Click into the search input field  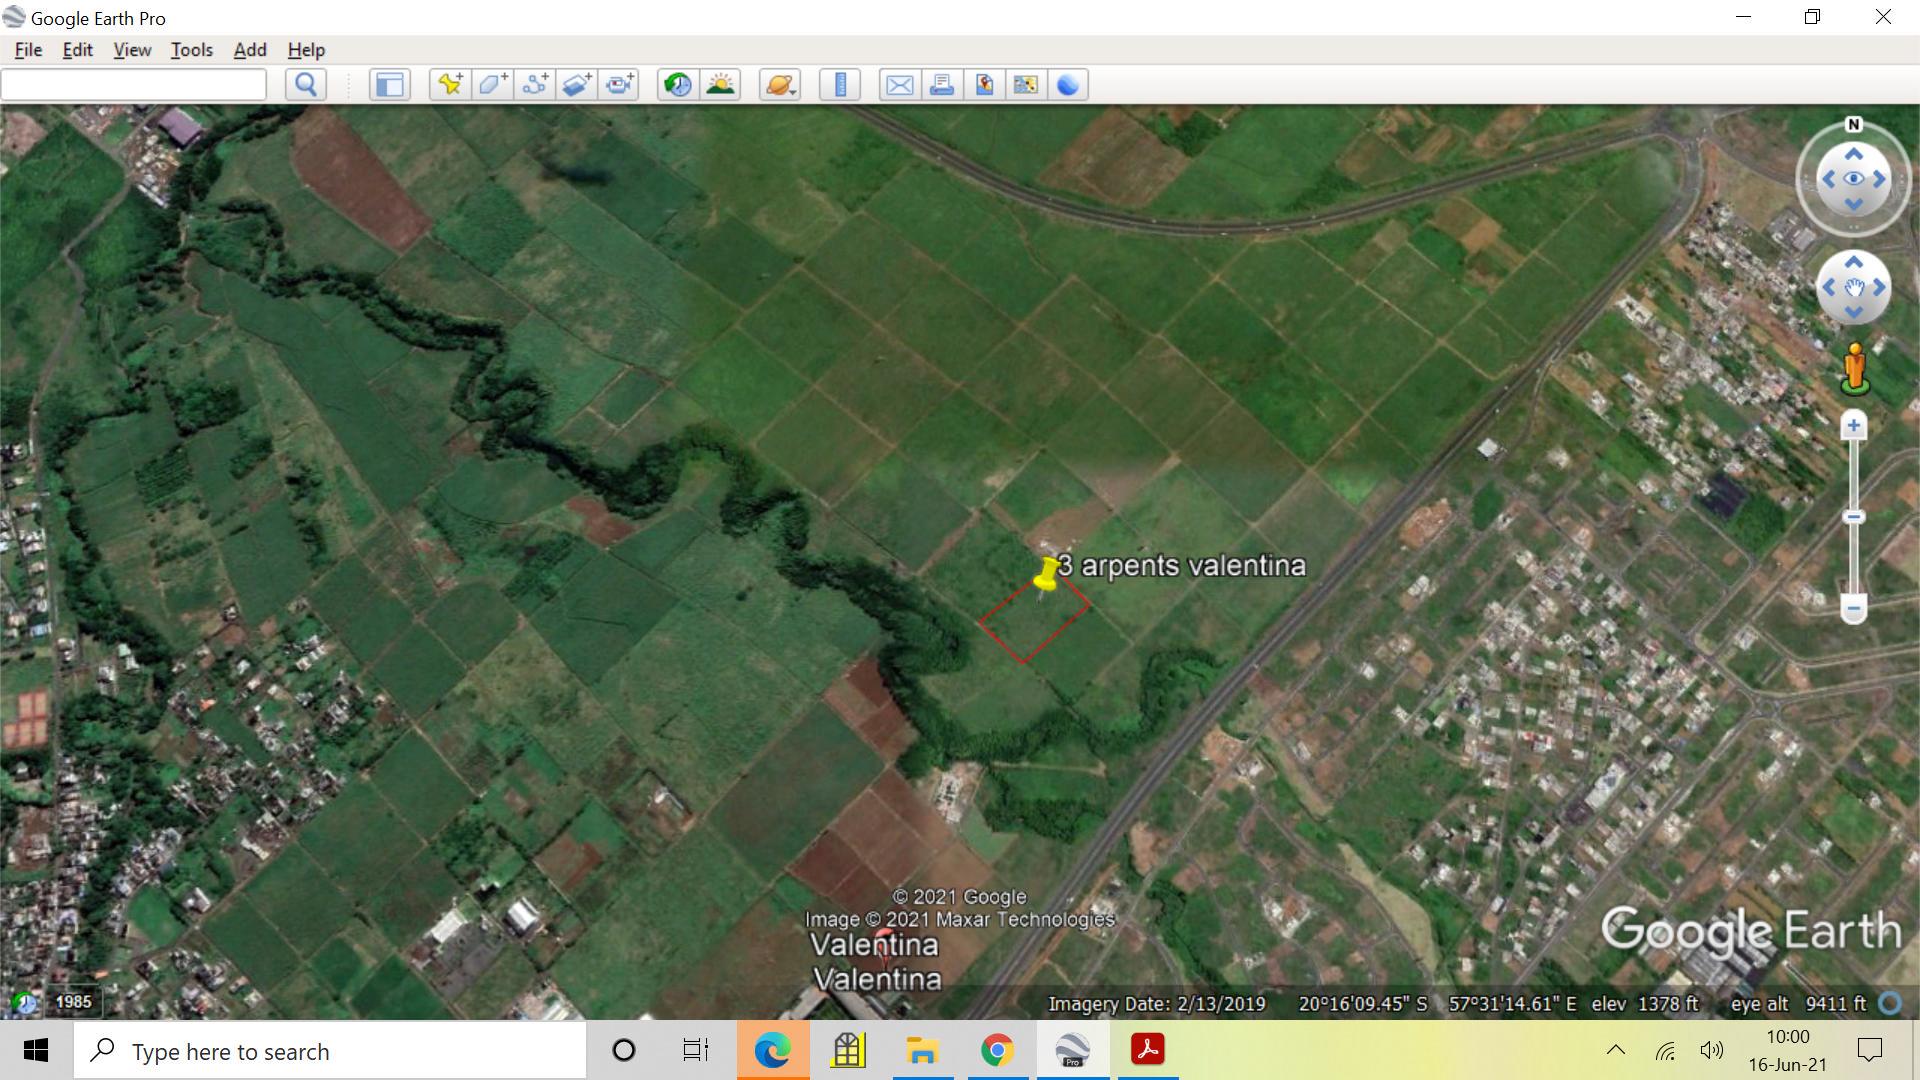click(x=134, y=85)
